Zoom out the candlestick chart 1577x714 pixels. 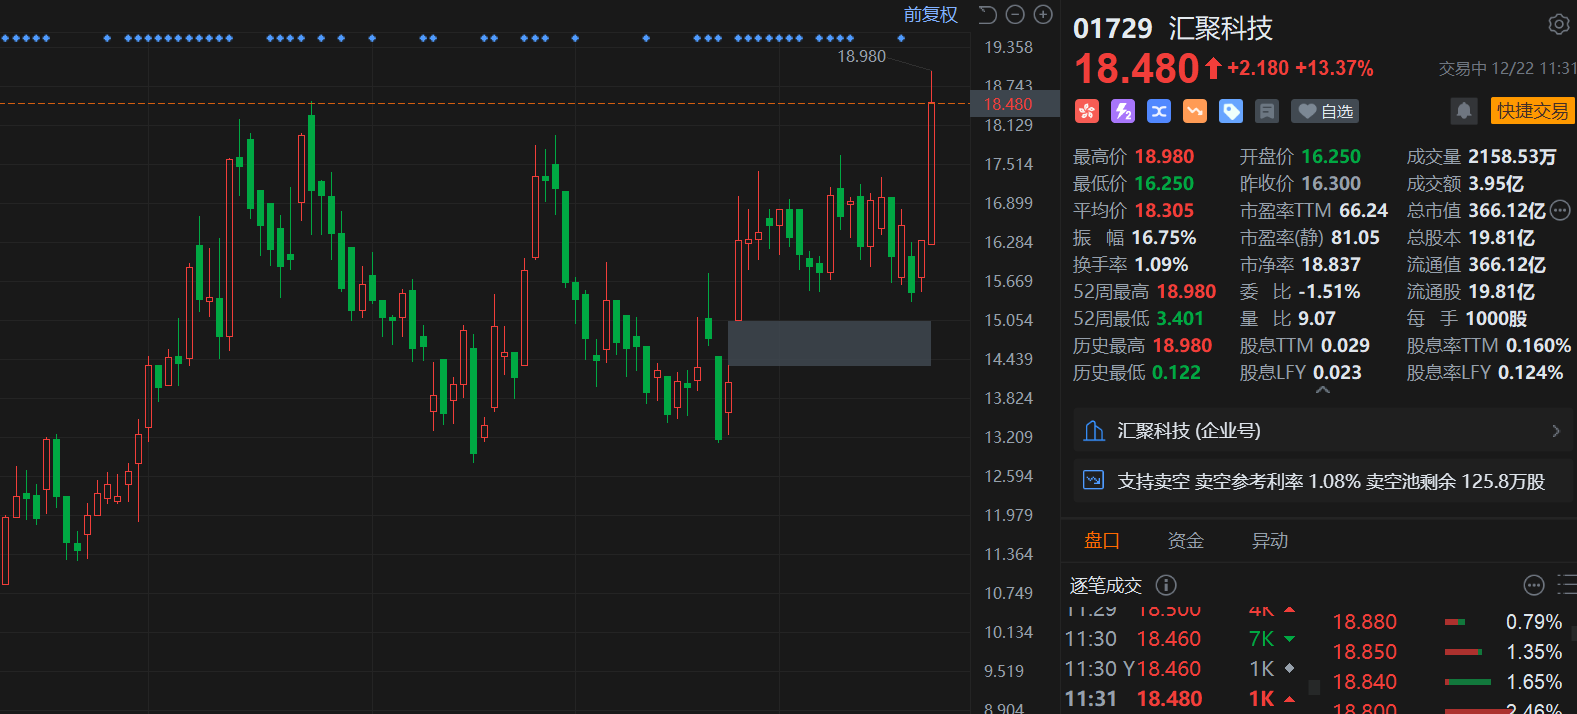pyautogui.click(x=1015, y=14)
